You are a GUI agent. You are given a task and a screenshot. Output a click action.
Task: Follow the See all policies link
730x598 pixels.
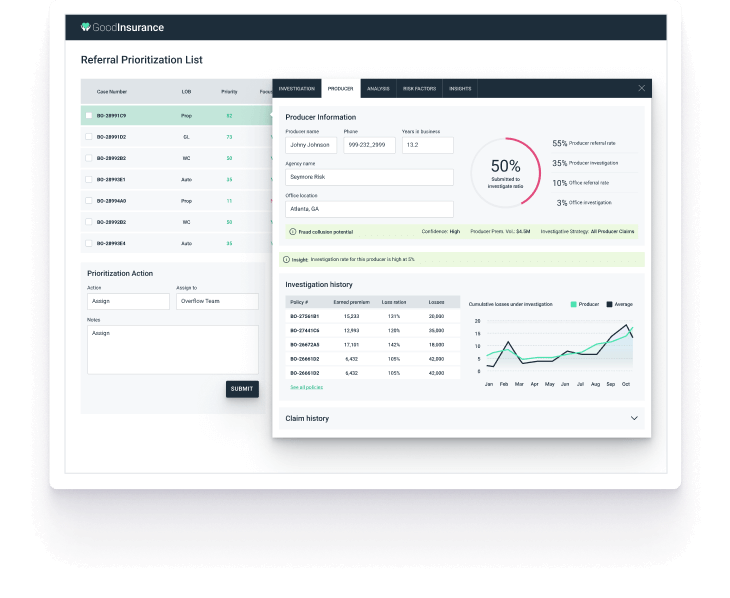tap(306, 387)
